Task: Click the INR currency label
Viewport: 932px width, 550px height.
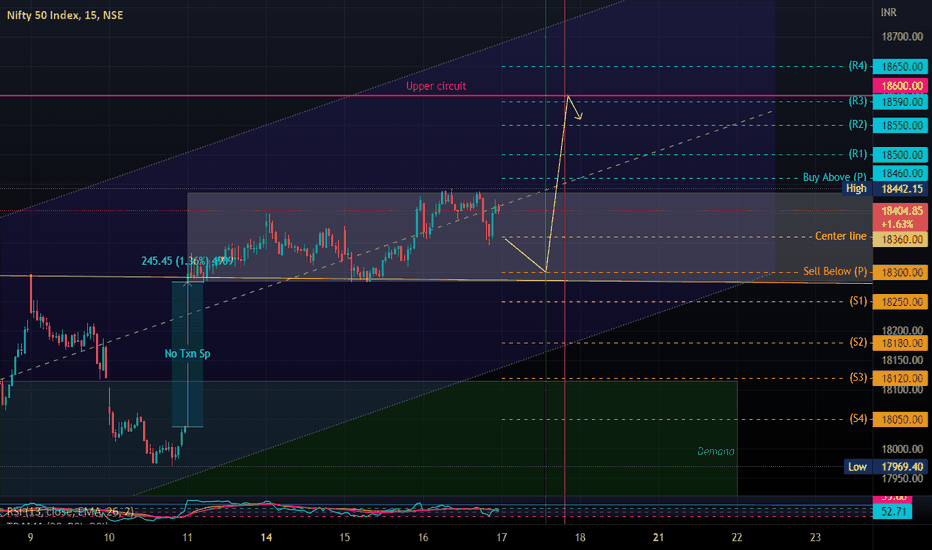Action: [x=889, y=12]
